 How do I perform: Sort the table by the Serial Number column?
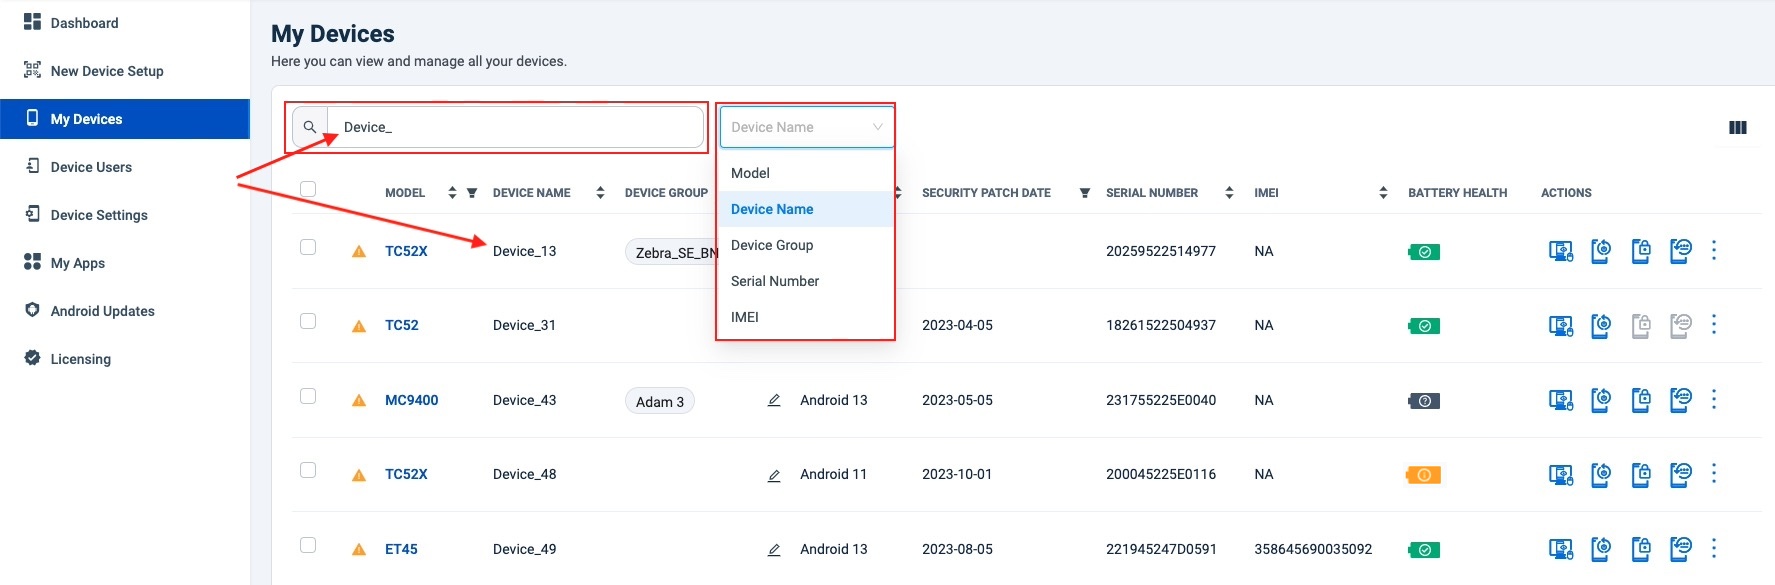click(1229, 193)
